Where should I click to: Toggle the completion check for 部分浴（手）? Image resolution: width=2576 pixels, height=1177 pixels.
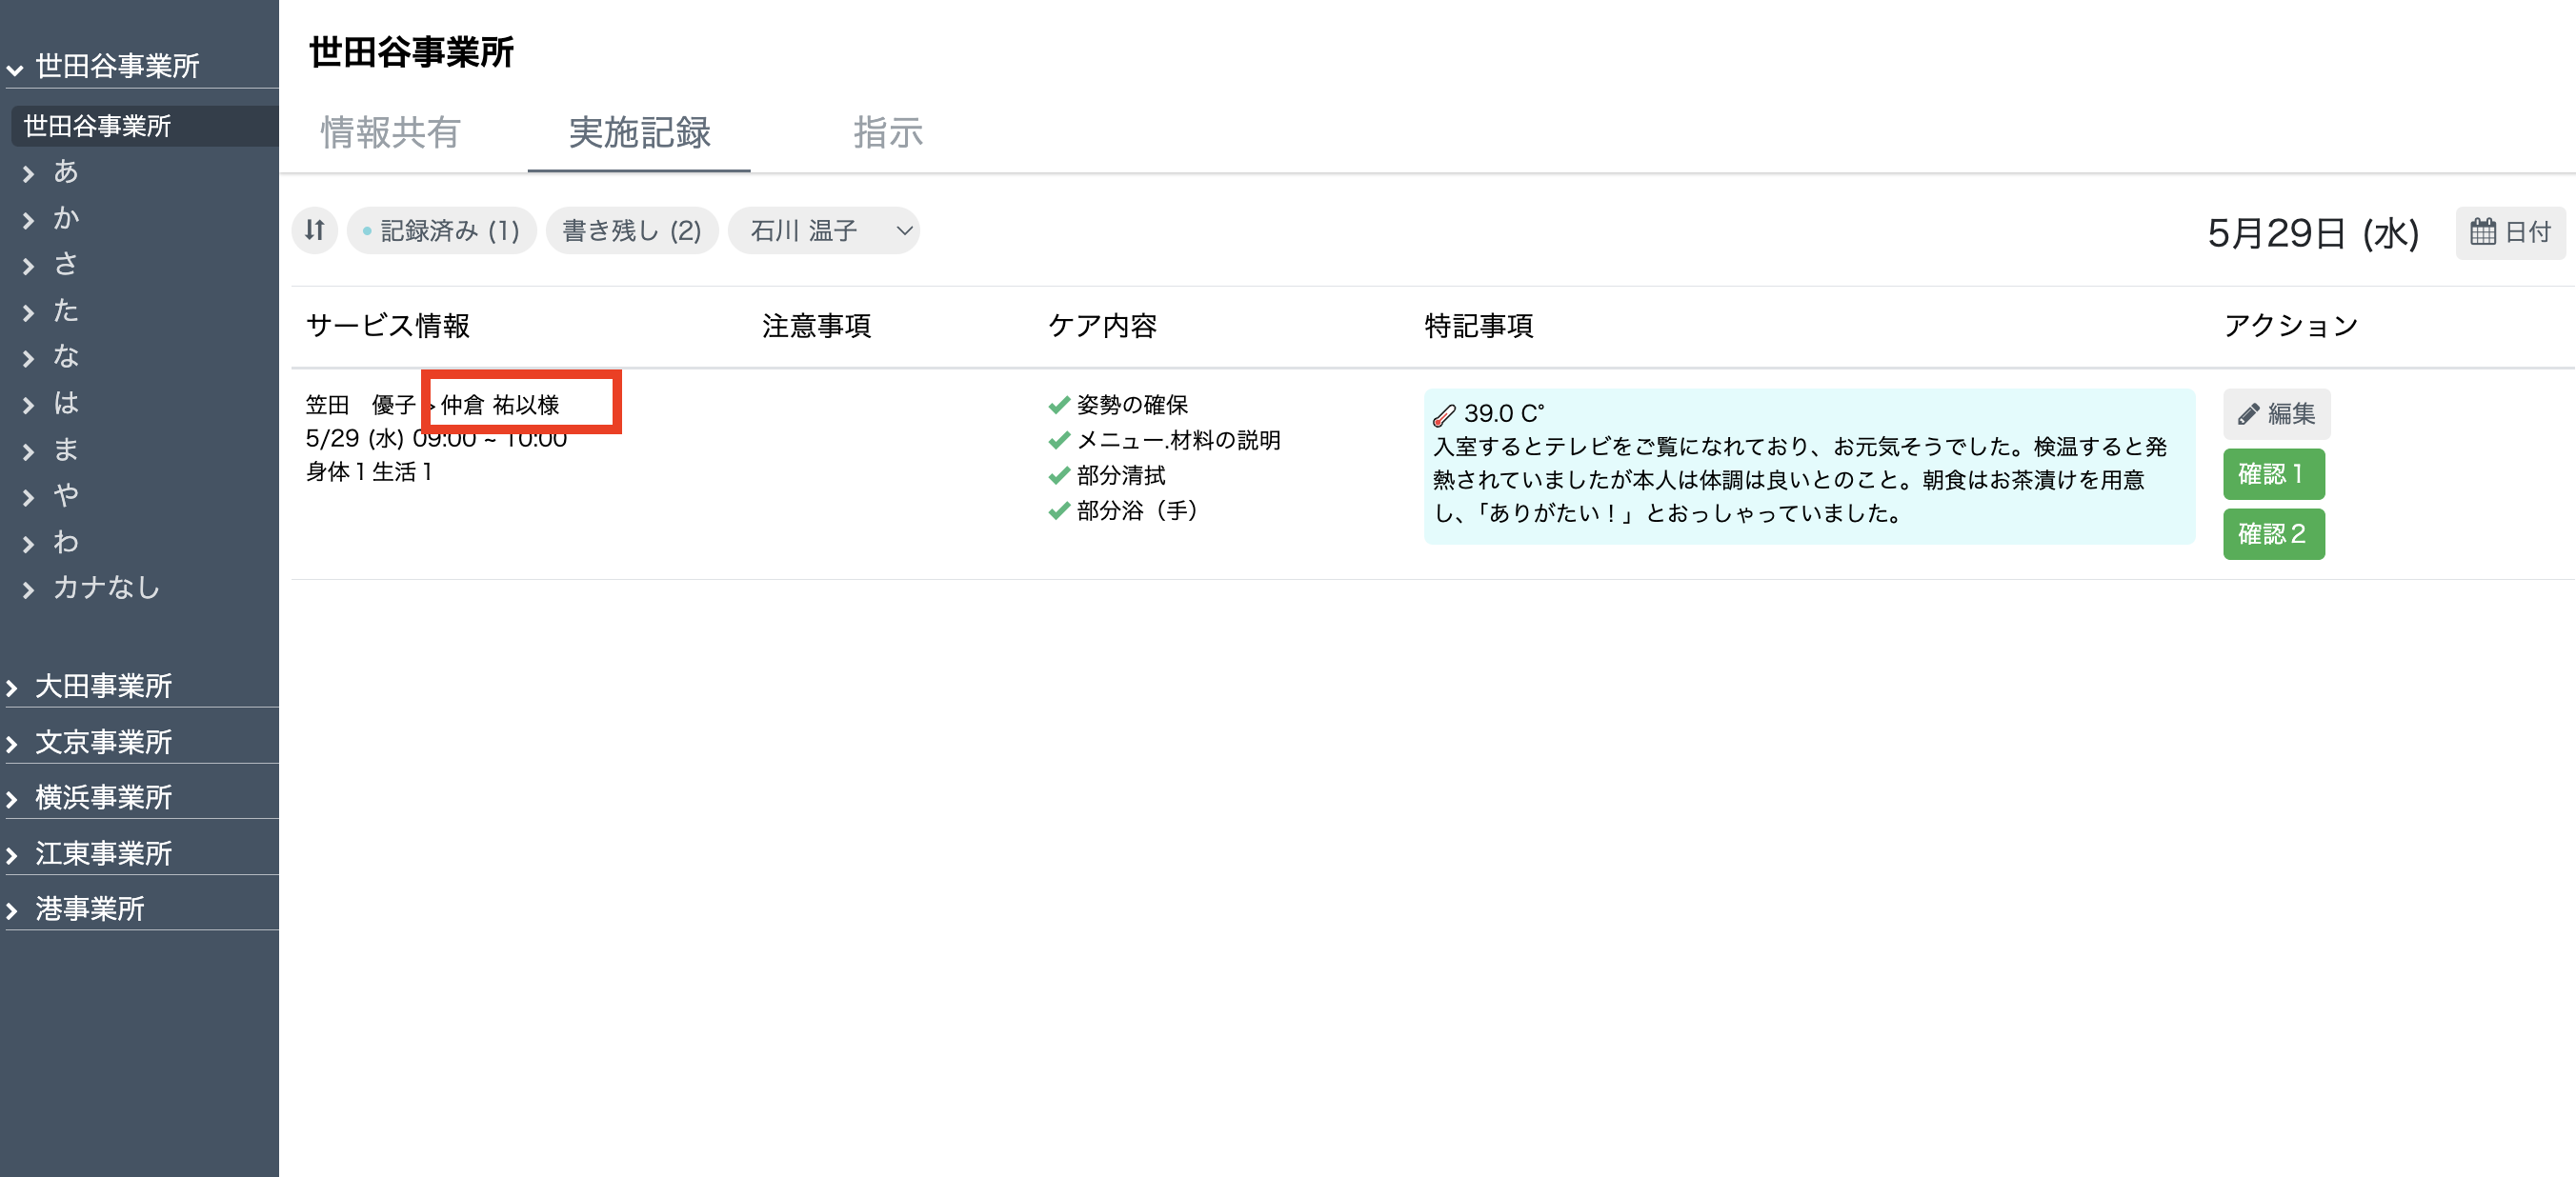tap(1058, 511)
